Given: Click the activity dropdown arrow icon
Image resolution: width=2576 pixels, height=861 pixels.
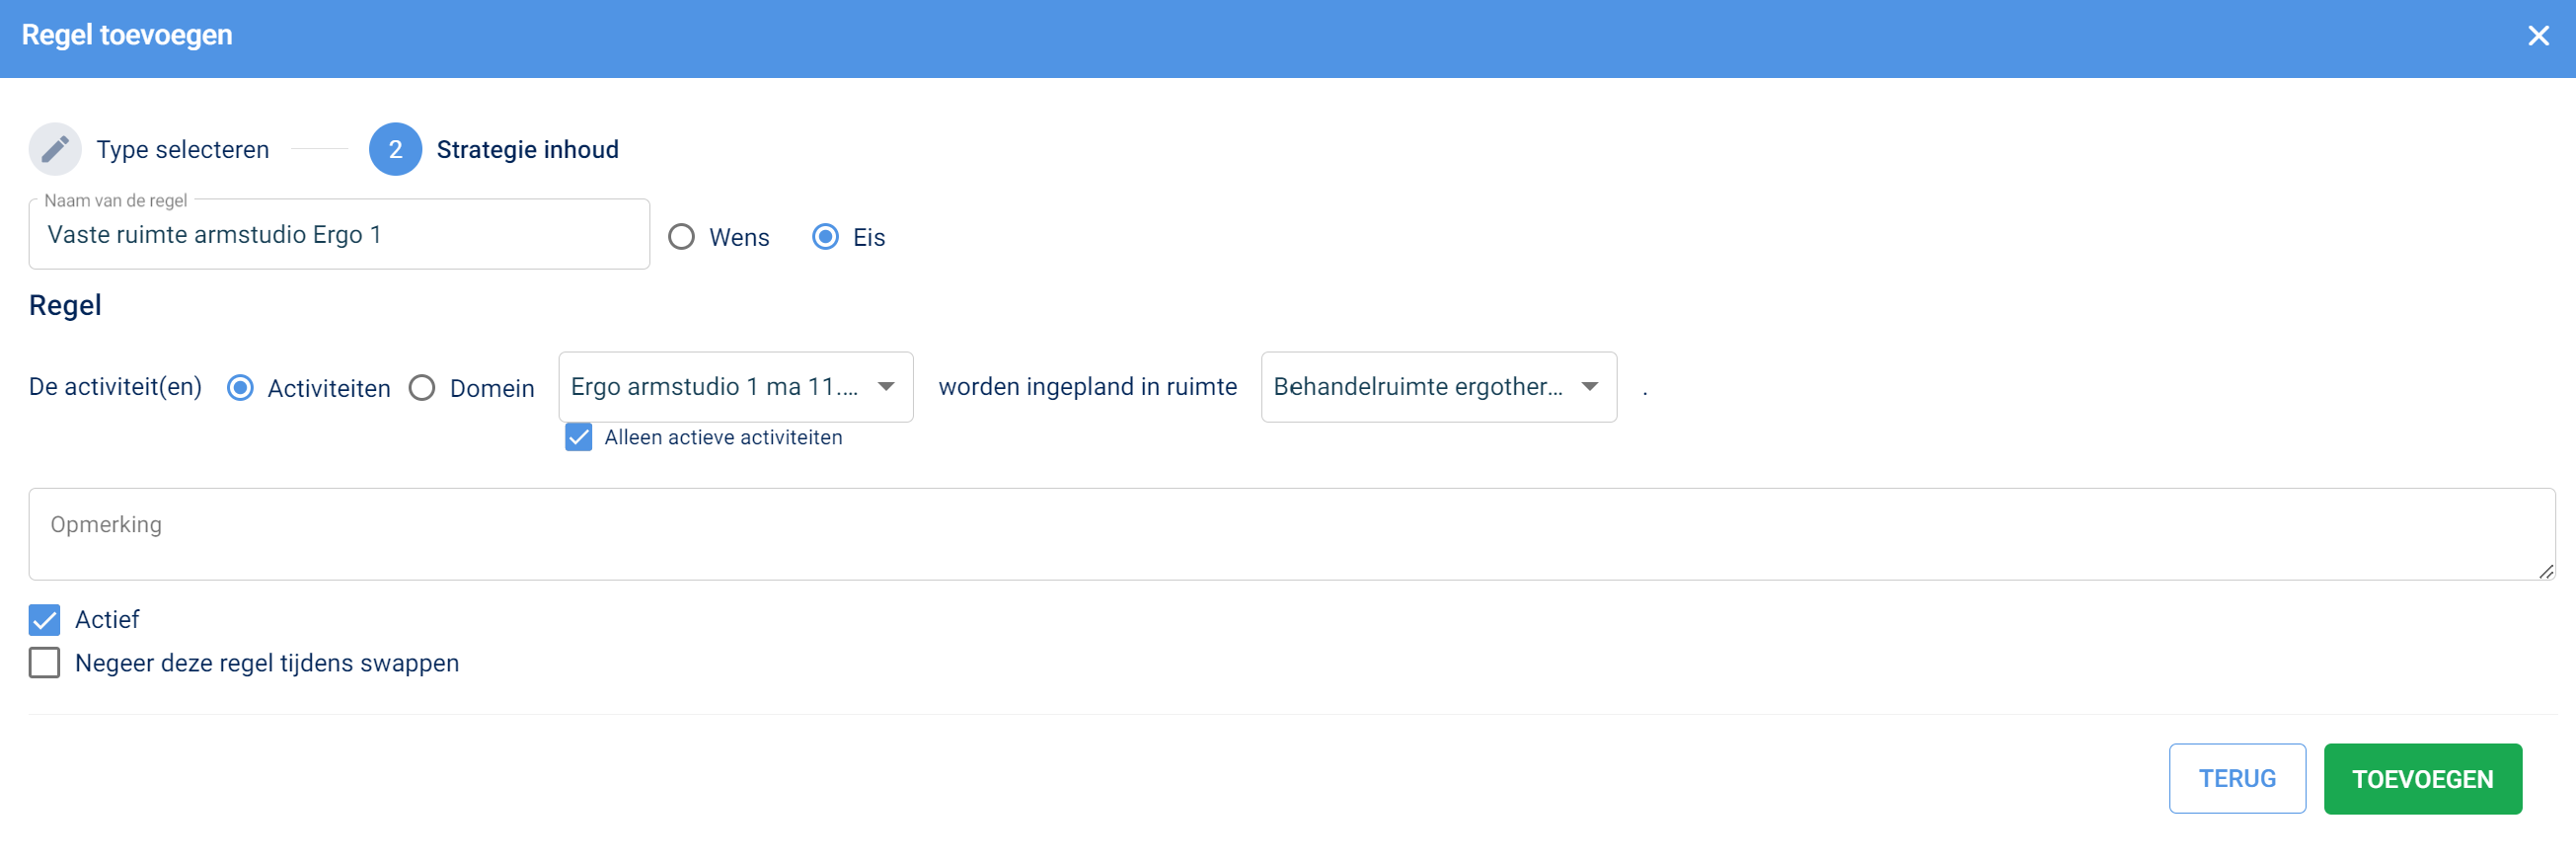Looking at the screenshot, I should [x=886, y=387].
